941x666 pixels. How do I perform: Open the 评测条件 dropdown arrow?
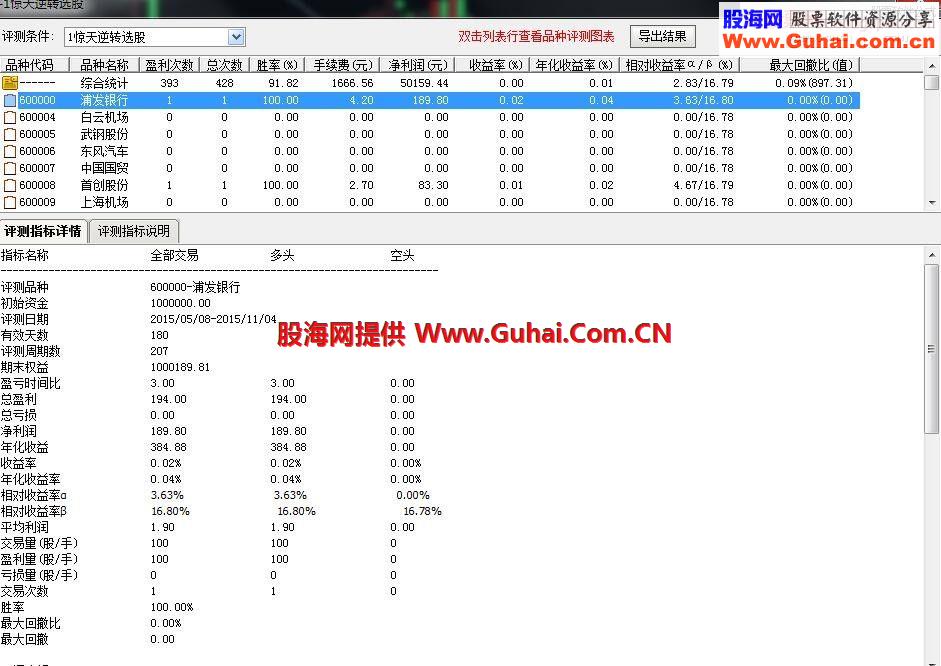coord(236,37)
